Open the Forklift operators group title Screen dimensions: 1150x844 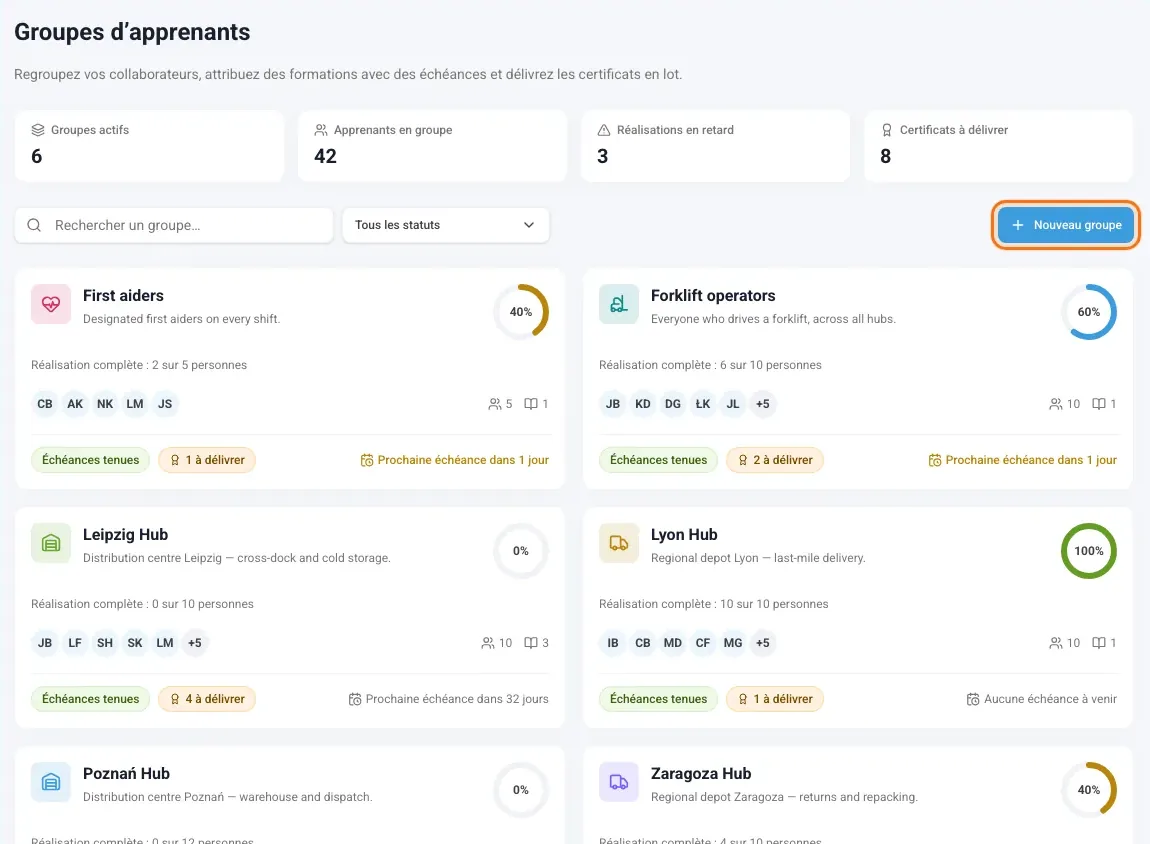pos(713,296)
